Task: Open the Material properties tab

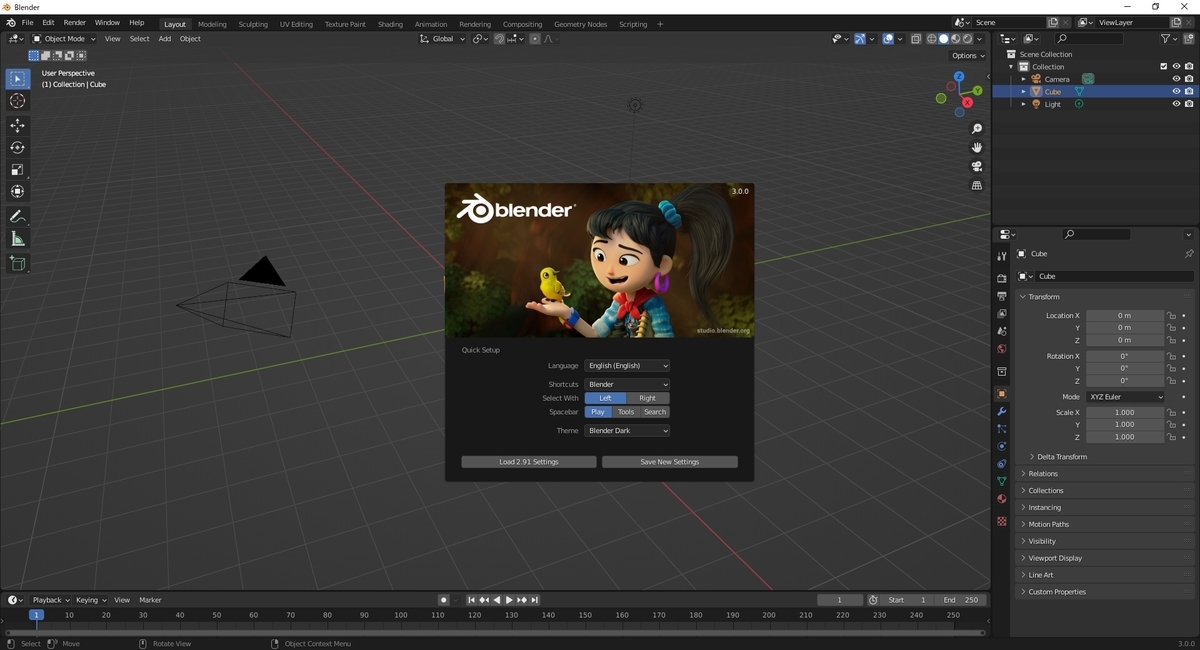Action: point(1002,498)
